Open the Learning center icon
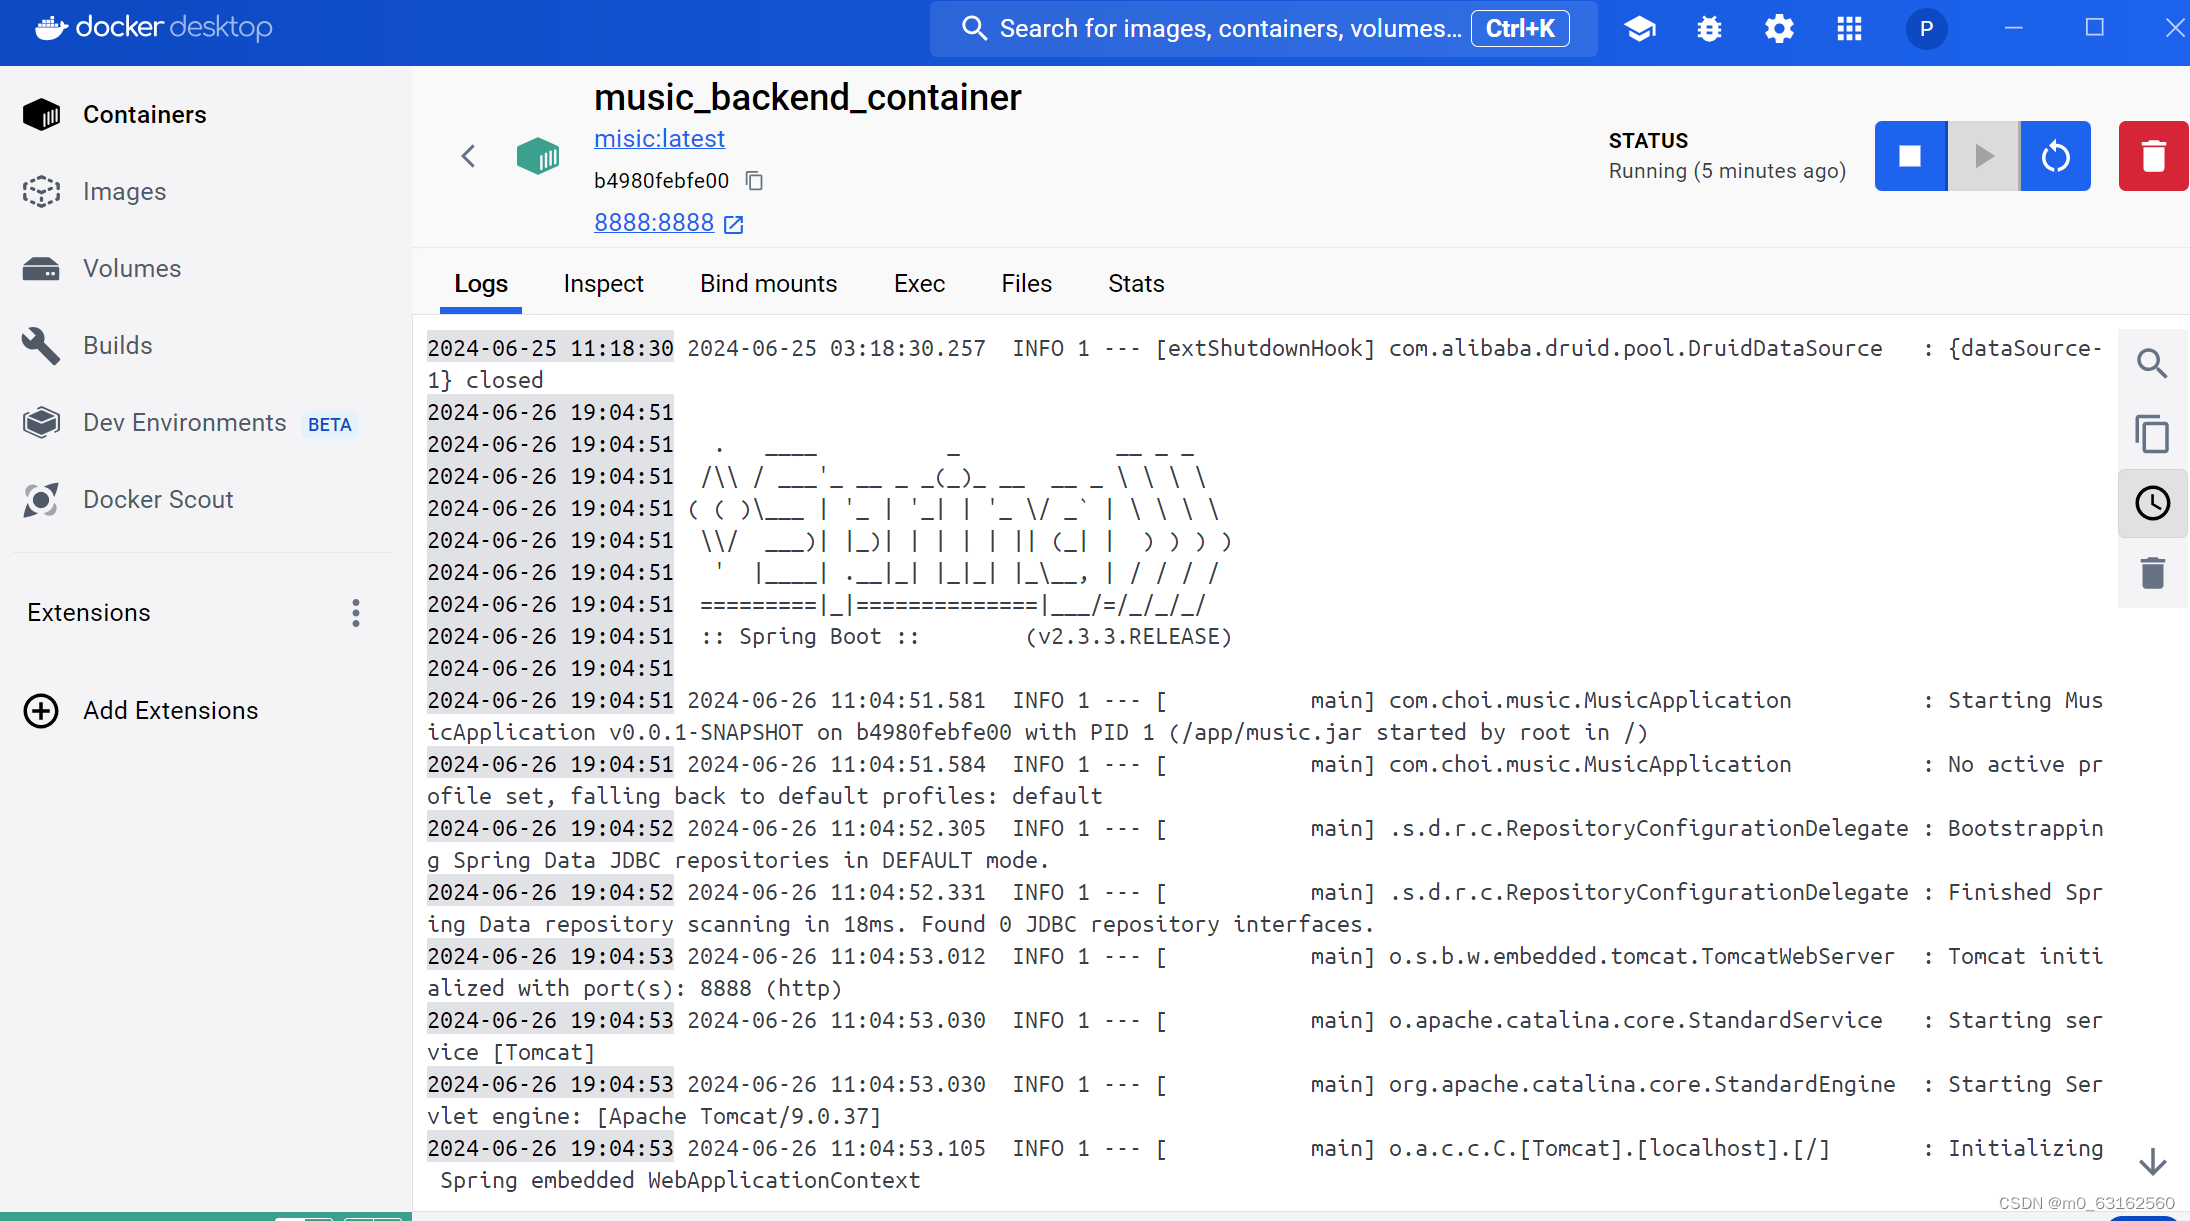 tap(1640, 29)
